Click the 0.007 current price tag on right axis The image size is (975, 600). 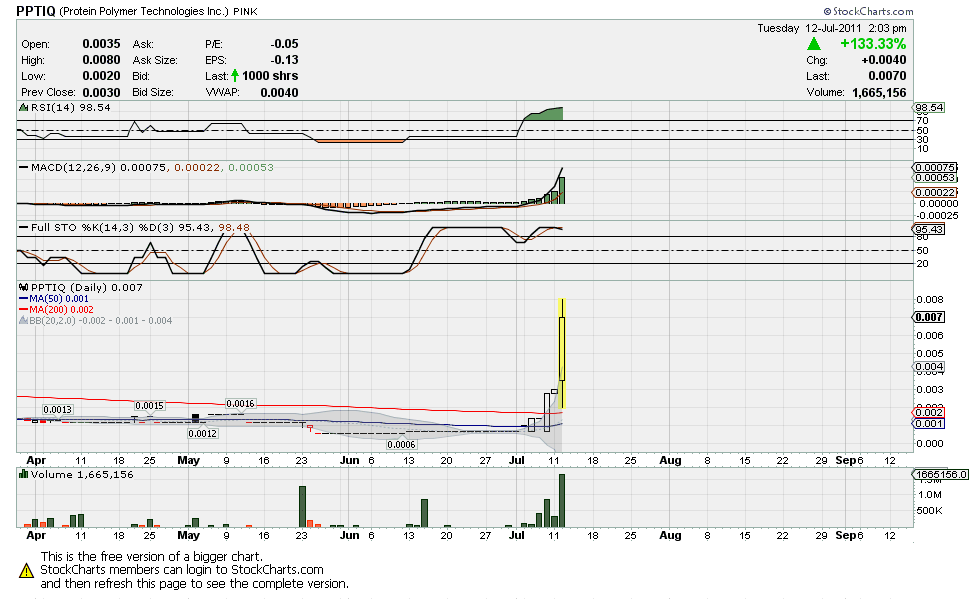pyautogui.click(x=928, y=317)
